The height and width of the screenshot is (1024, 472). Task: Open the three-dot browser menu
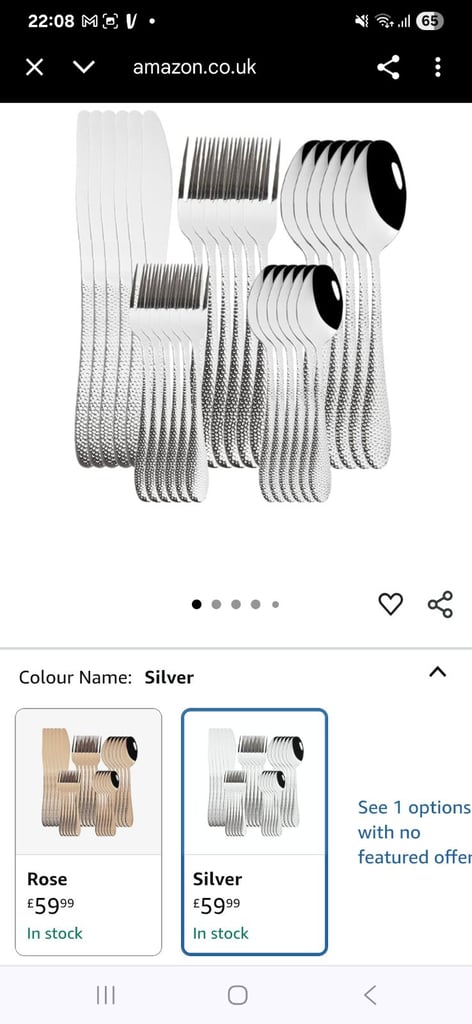(x=437, y=67)
